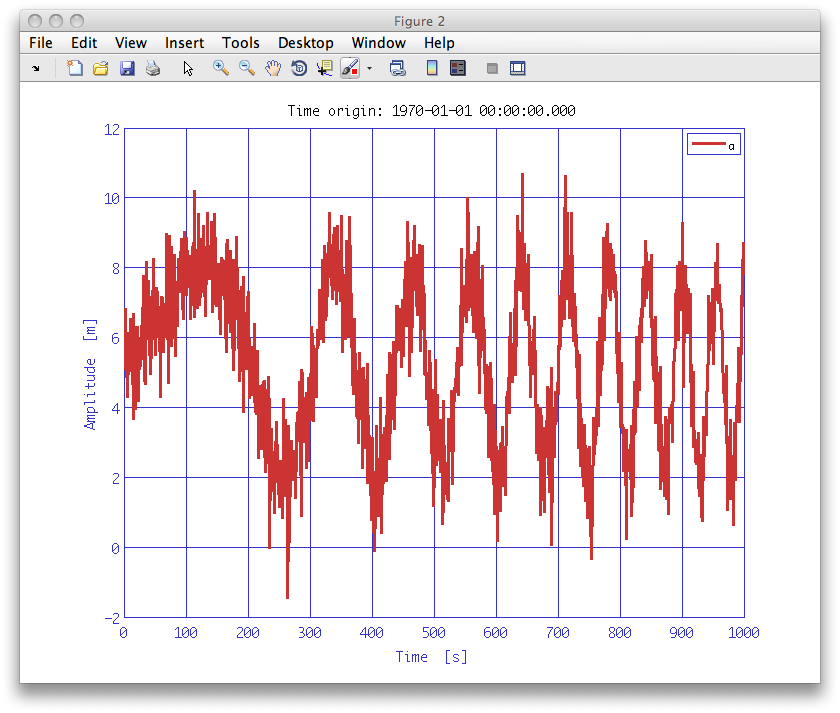Click the "Figure 2" window title
The width and height of the screenshot is (840, 713).
419,21
